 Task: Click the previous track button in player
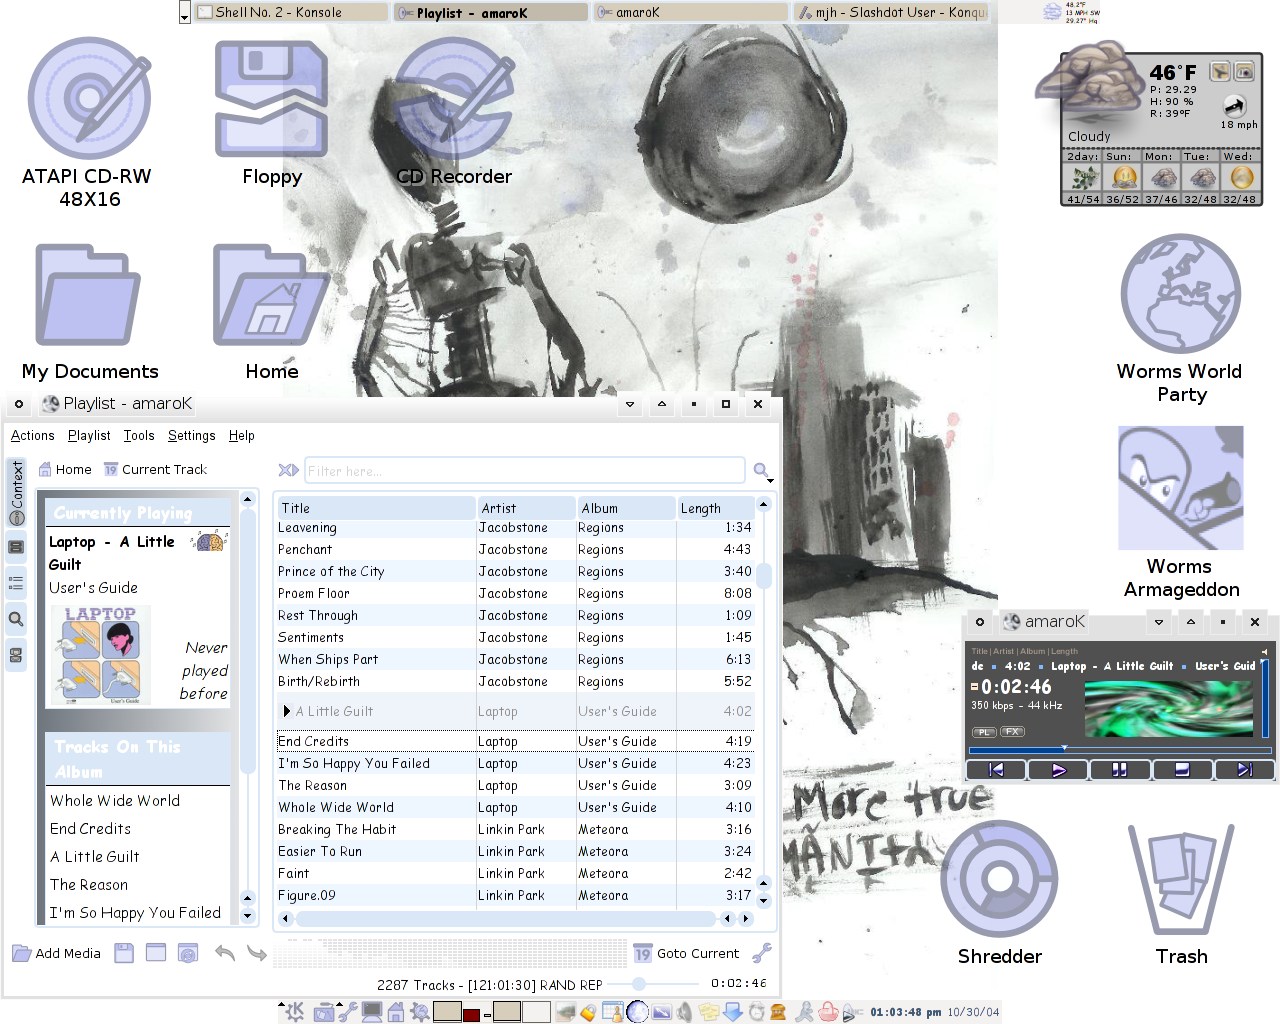996,769
